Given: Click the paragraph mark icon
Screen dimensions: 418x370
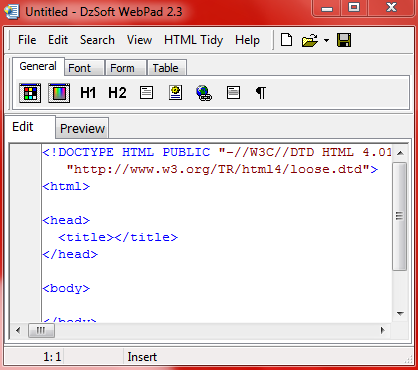Looking at the screenshot, I should coord(261,93).
